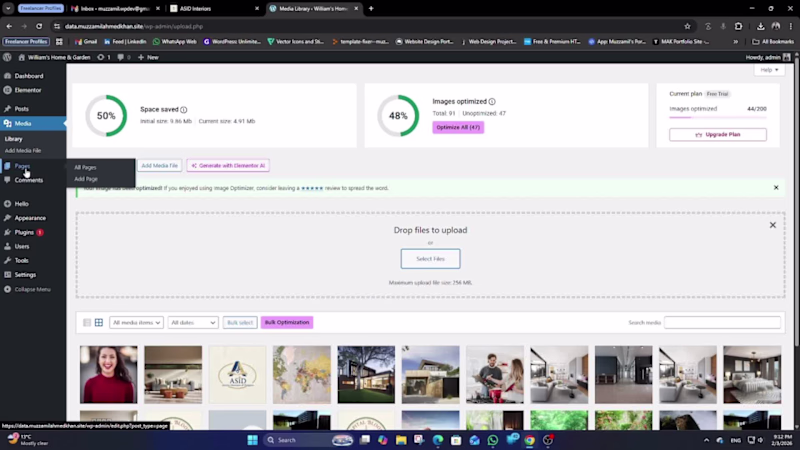This screenshot has width=800, height=450.
Task: Open WhatsApp from the Windows taskbar
Action: (492, 440)
